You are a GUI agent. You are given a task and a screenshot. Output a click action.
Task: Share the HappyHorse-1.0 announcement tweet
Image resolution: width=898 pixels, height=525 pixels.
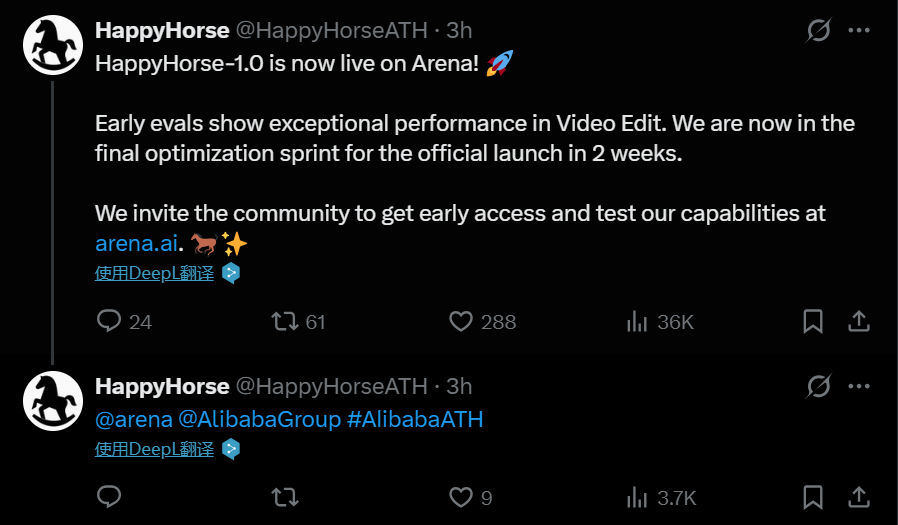pyautogui.click(x=858, y=321)
